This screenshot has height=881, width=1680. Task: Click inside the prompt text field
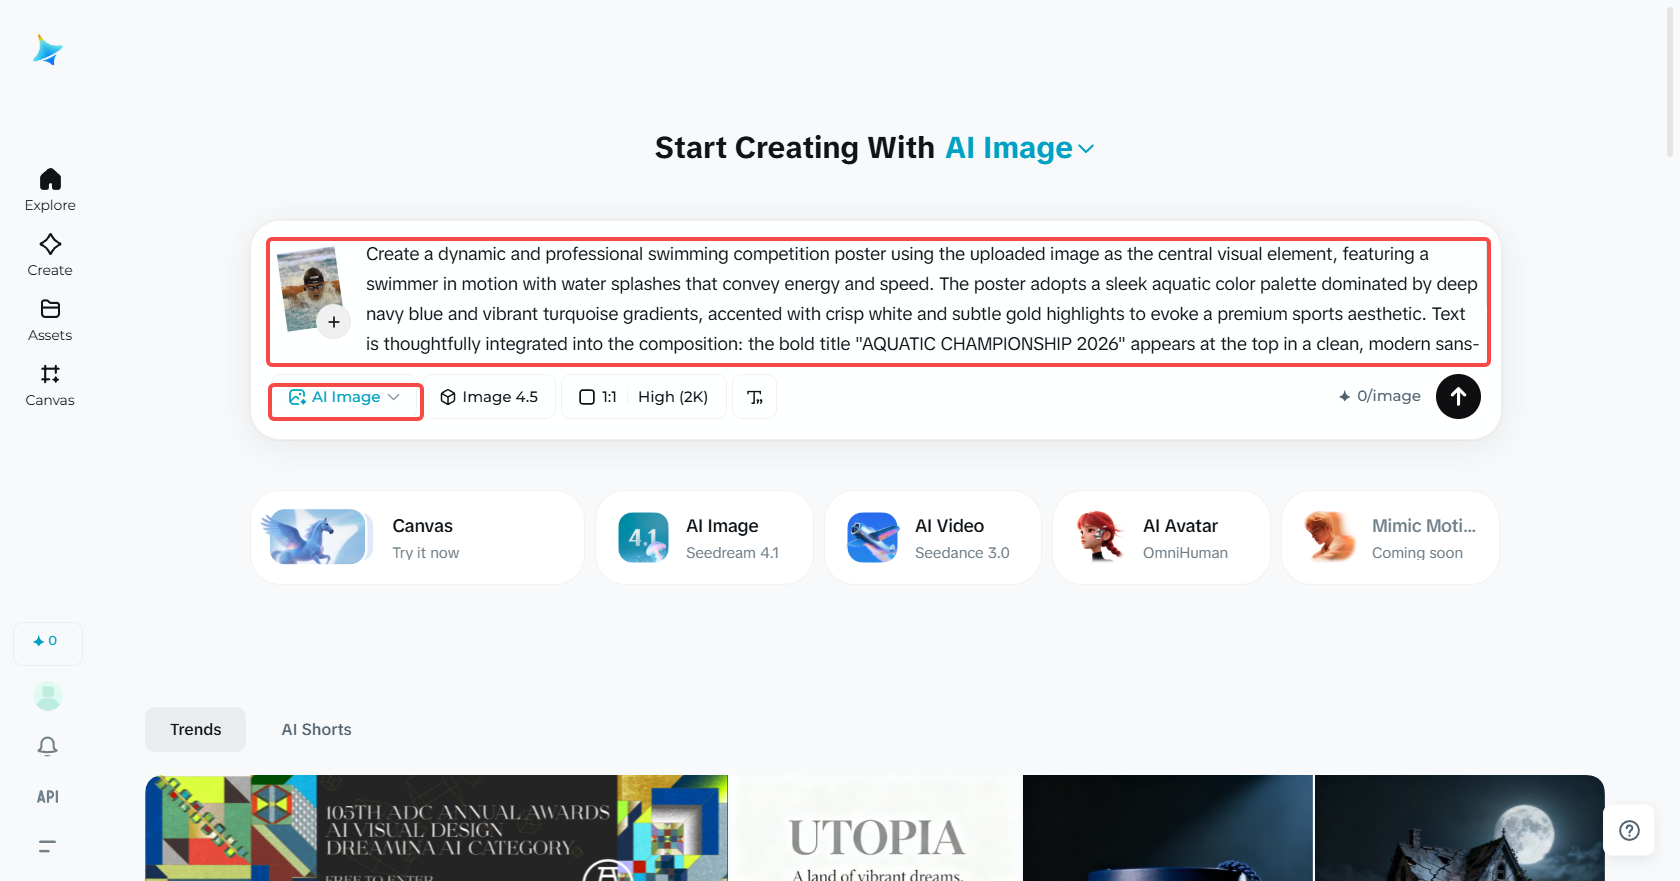click(922, 299)
